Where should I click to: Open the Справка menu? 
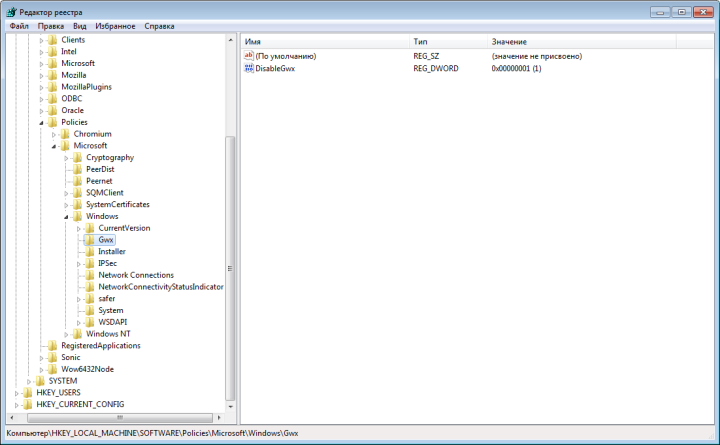pos(159,26)
